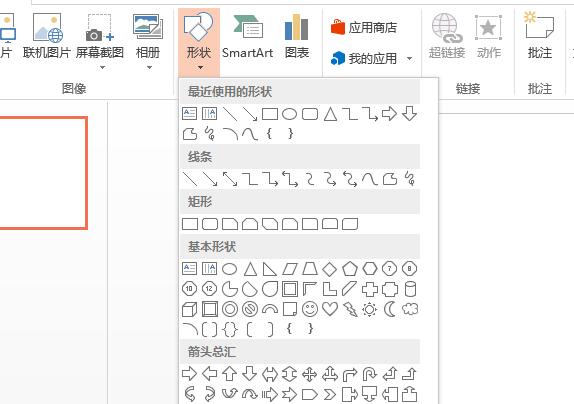Select the diamond in 基本形状

point(329,269)
